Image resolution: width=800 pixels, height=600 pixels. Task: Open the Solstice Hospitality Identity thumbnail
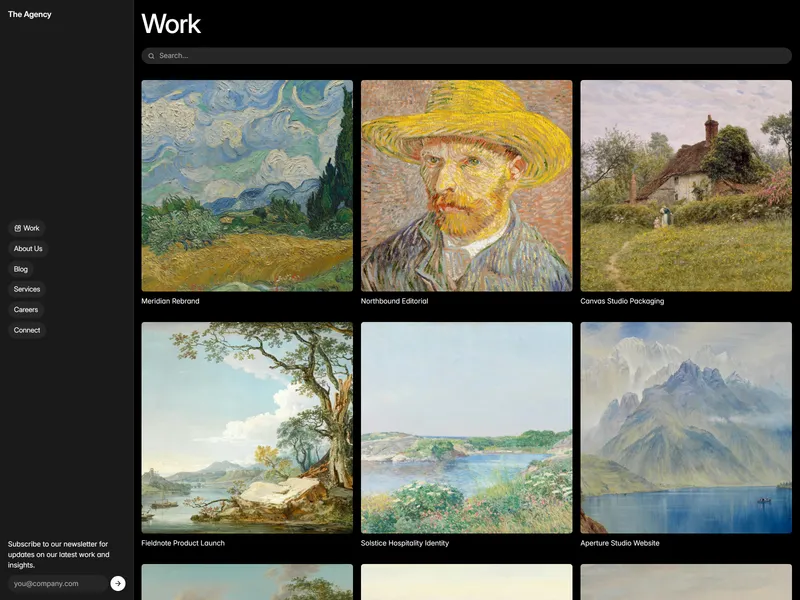coord(466,428)
